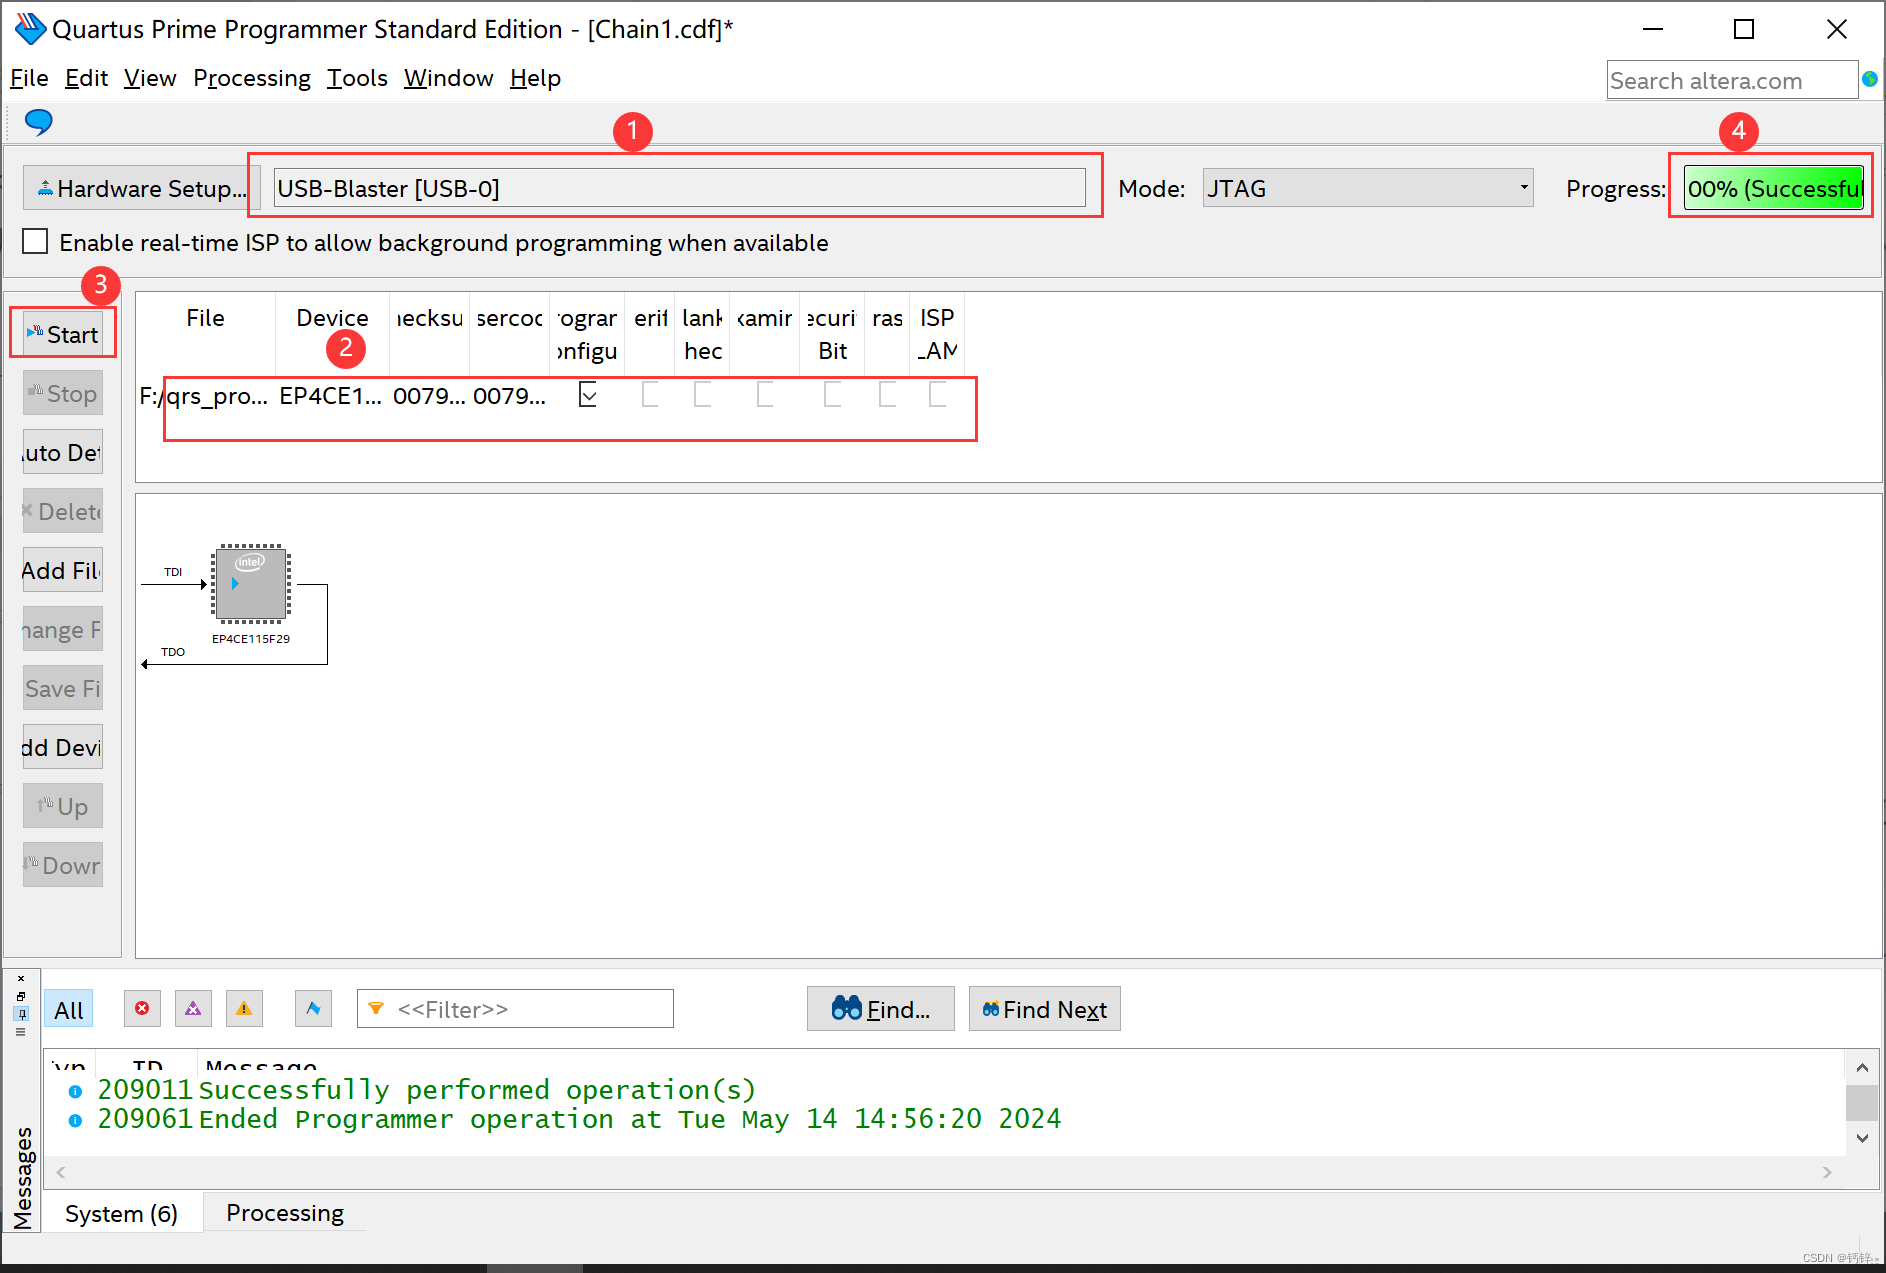Open Hardware Setup dialog
This screenshot has height=1273, width=1886.
[141, 188]
